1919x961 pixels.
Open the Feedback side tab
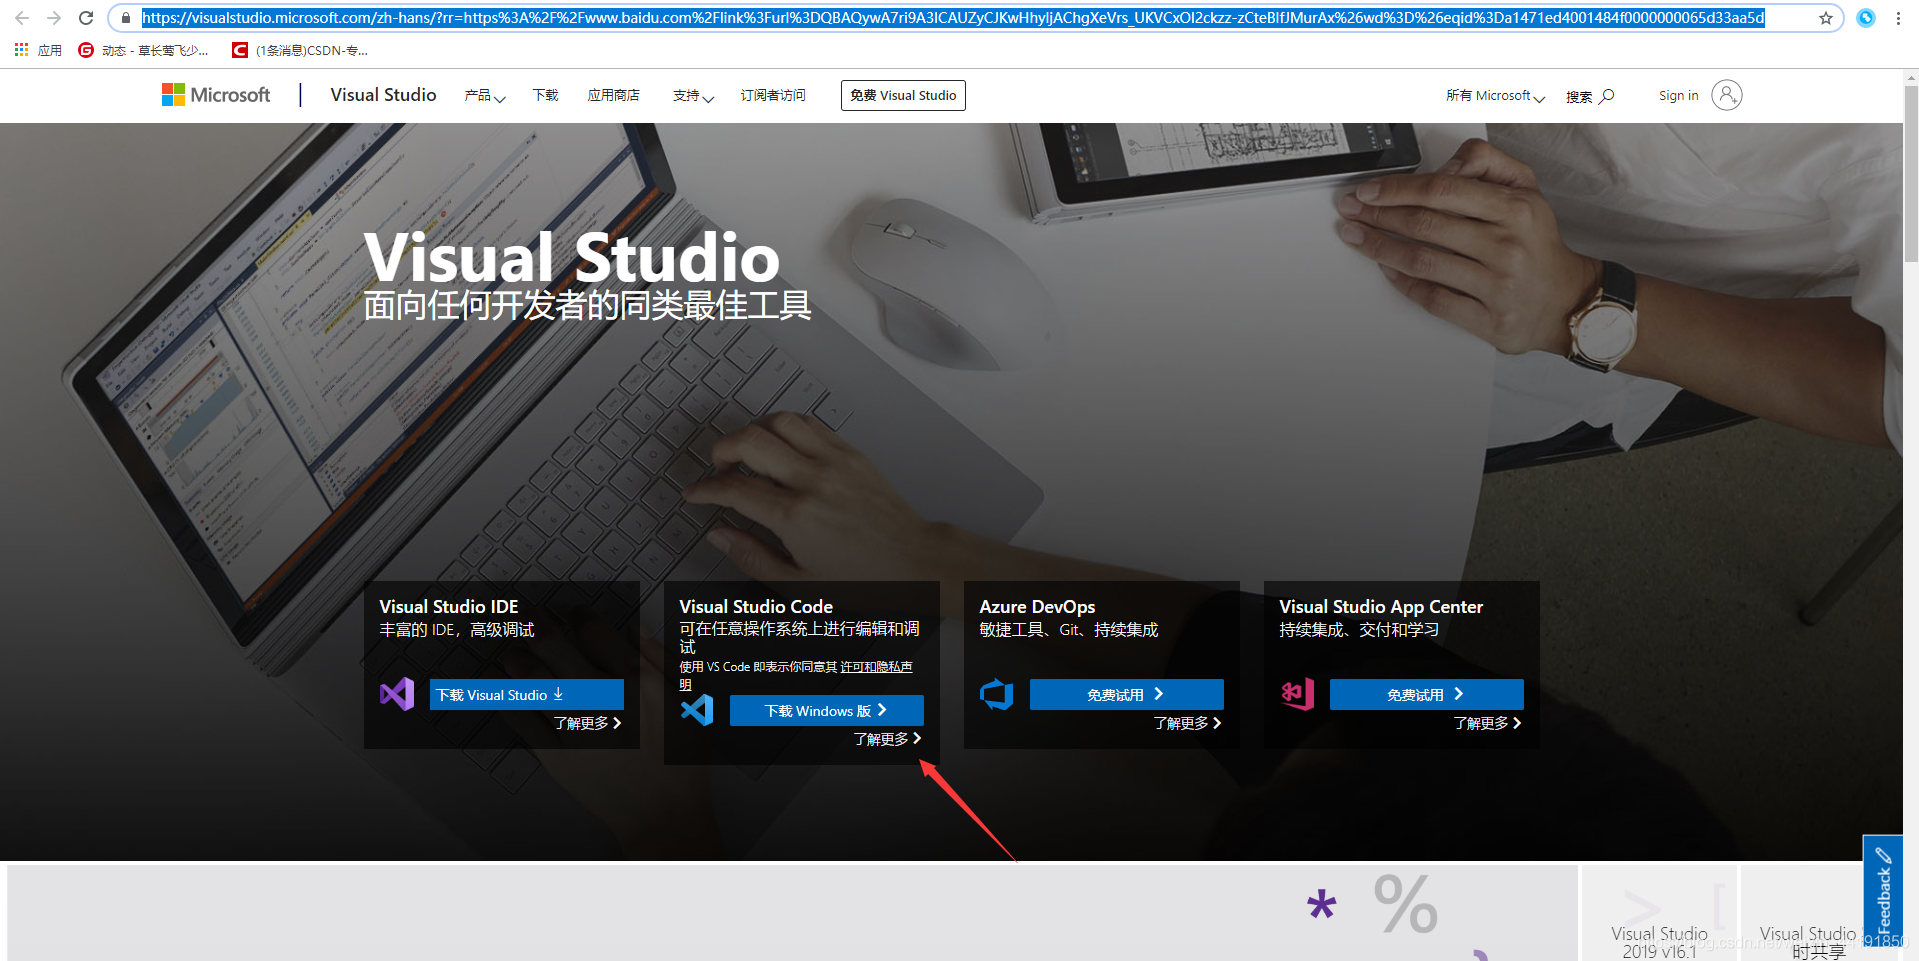[1883, 890]
